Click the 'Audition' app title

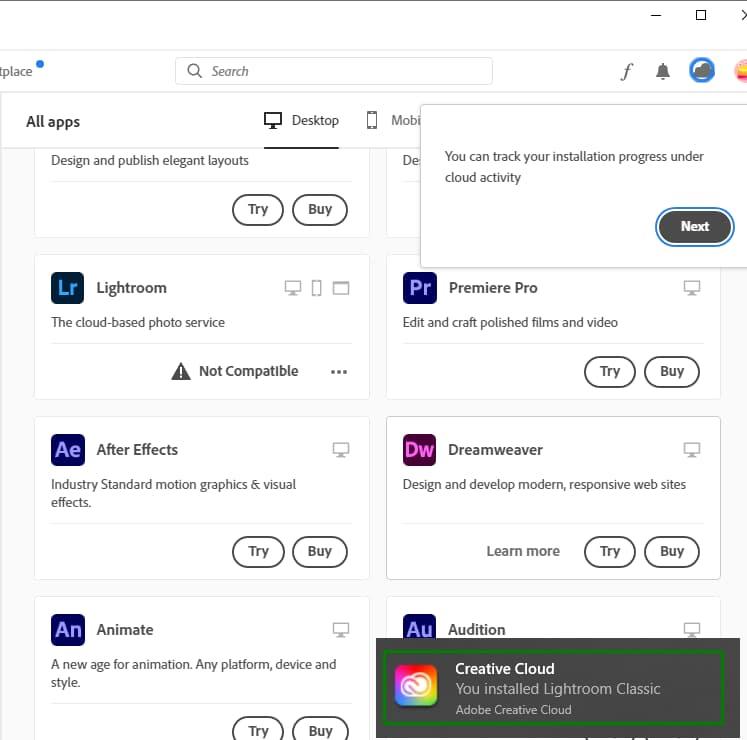pos(476,629)
